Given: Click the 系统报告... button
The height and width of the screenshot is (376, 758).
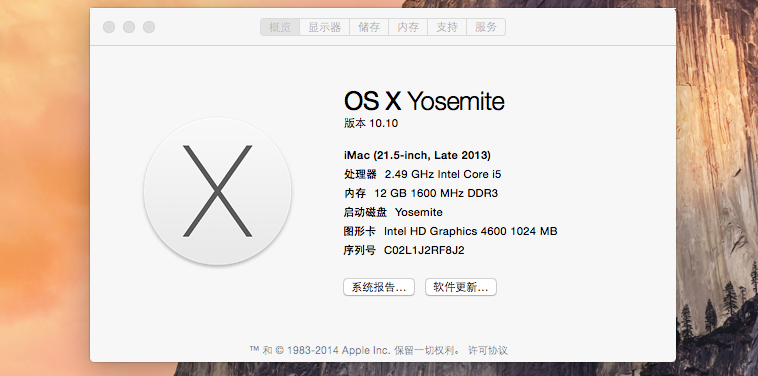Looking at the screenshot, I should [x=379, y=287].
